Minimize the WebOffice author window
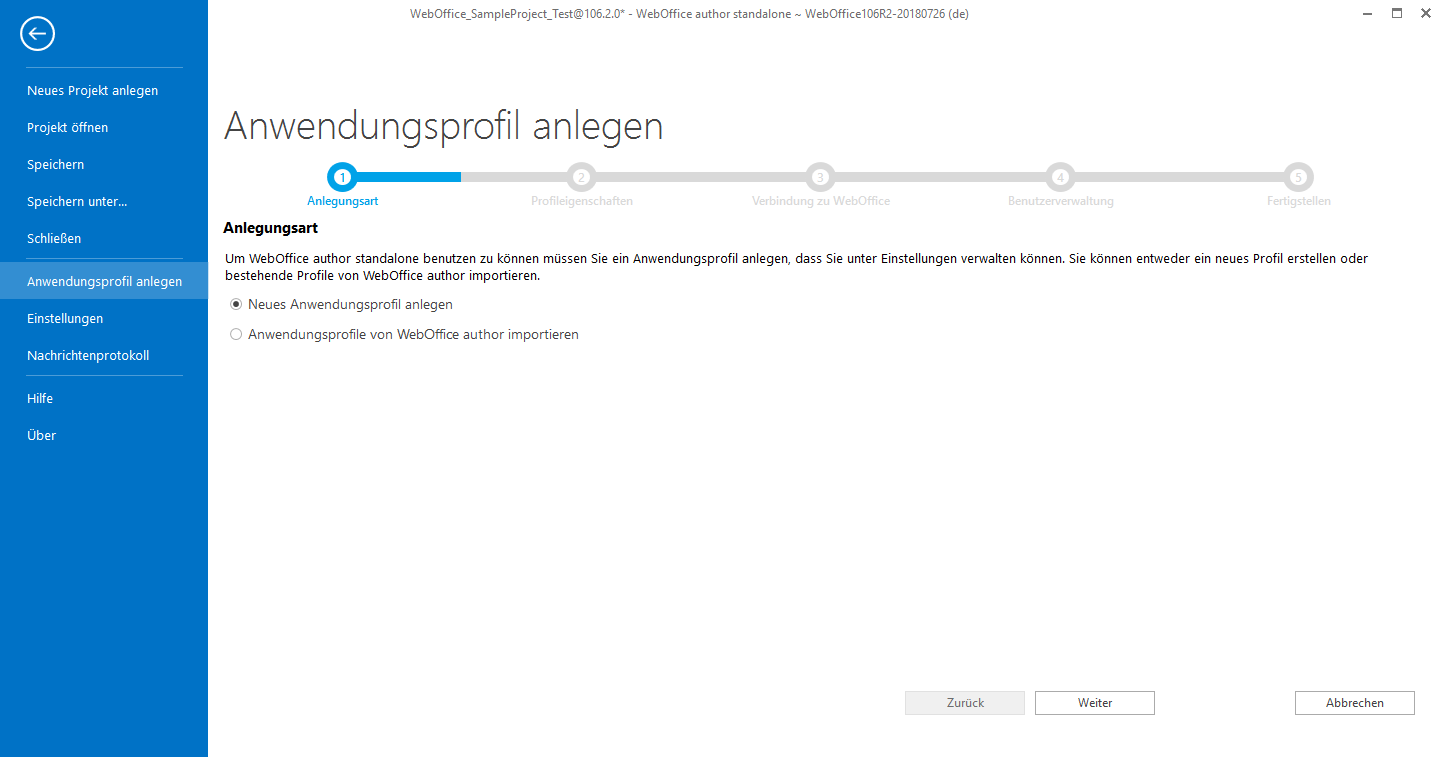Screen dimensions: 1437x757 [1367, 13]
